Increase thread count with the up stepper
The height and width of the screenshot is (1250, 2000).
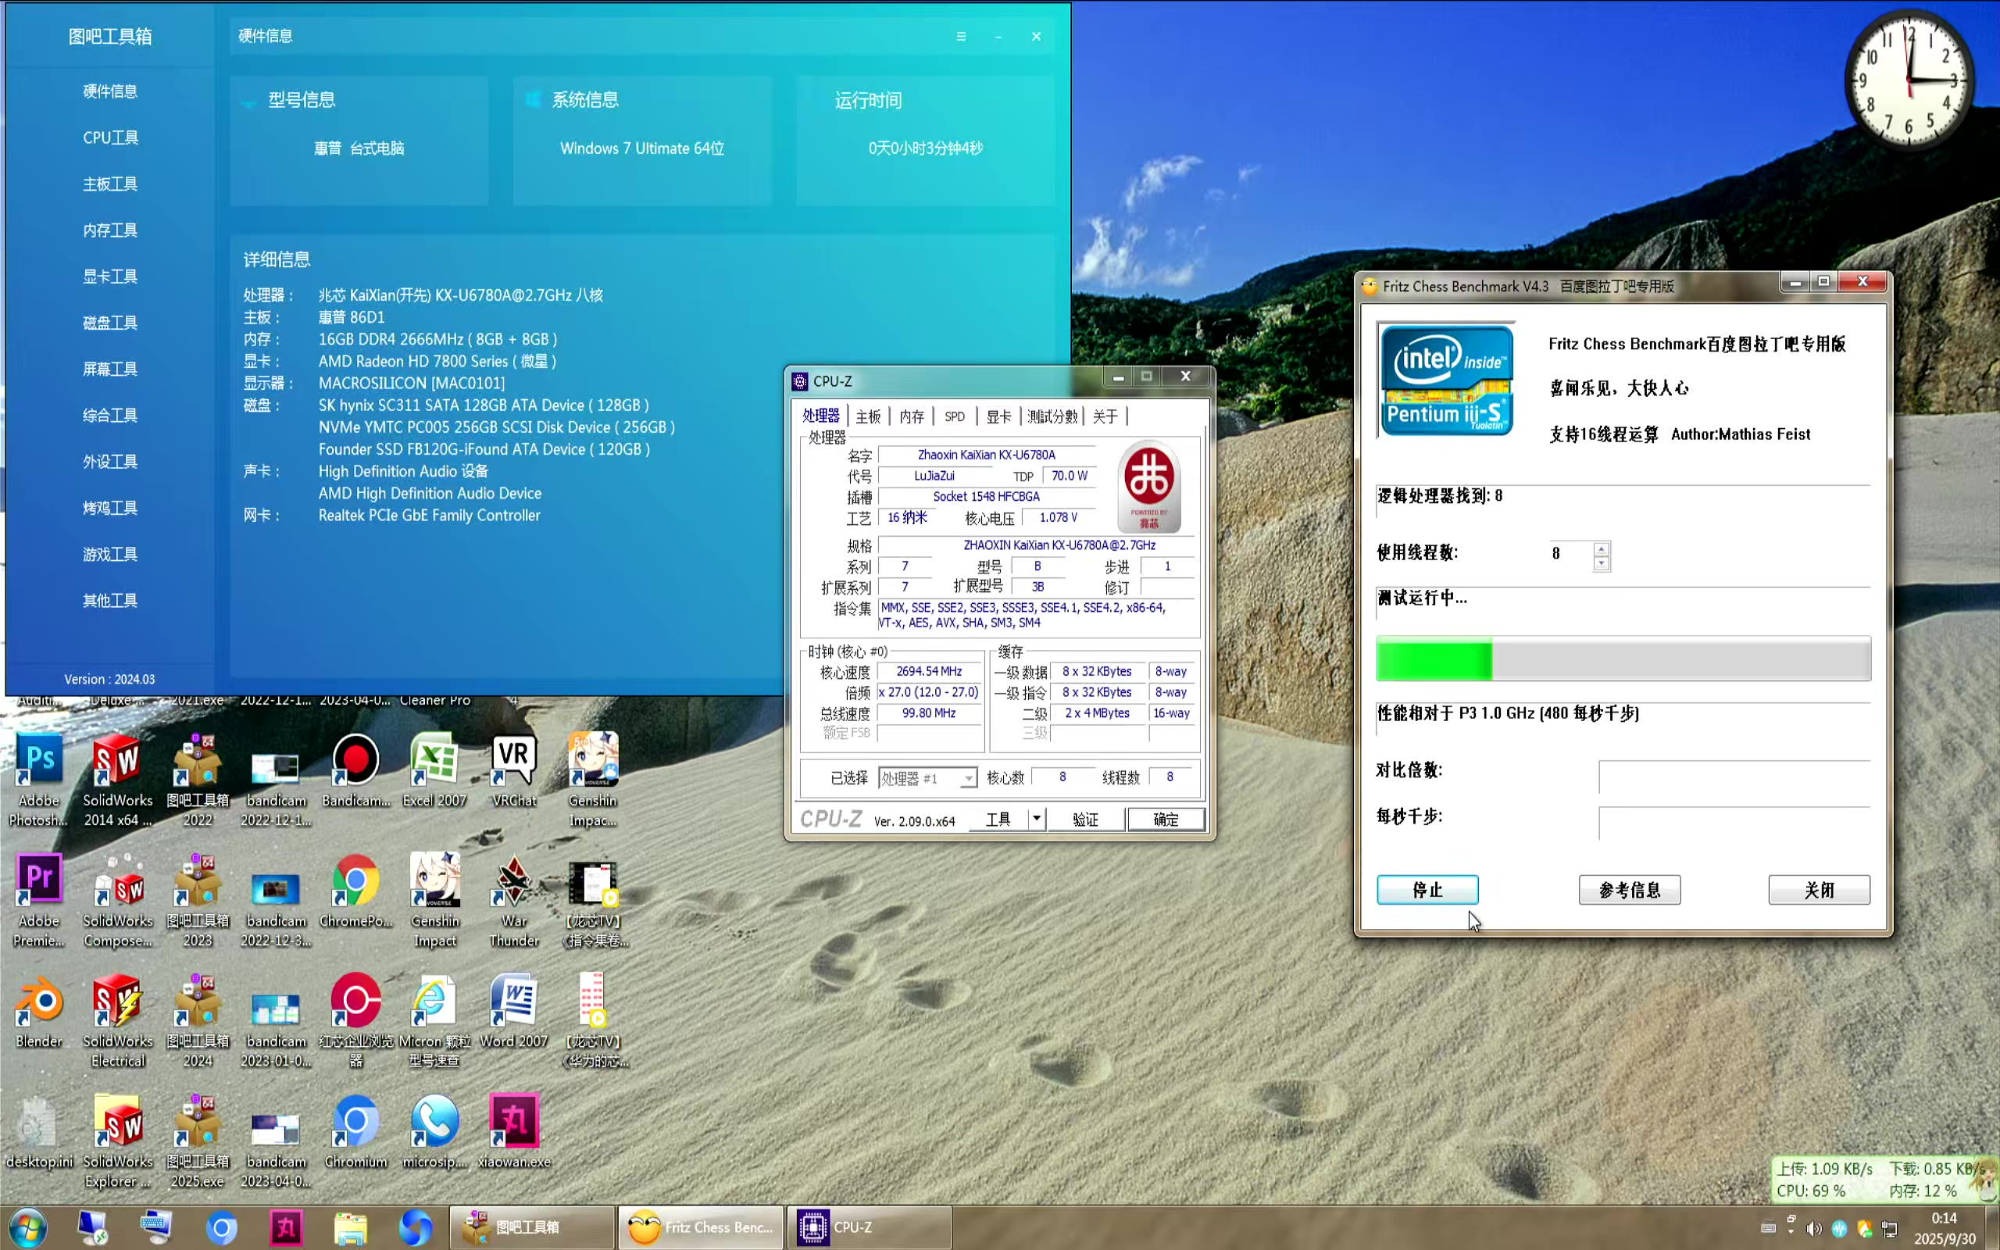pyautogui.click(x=1601, y=547)
